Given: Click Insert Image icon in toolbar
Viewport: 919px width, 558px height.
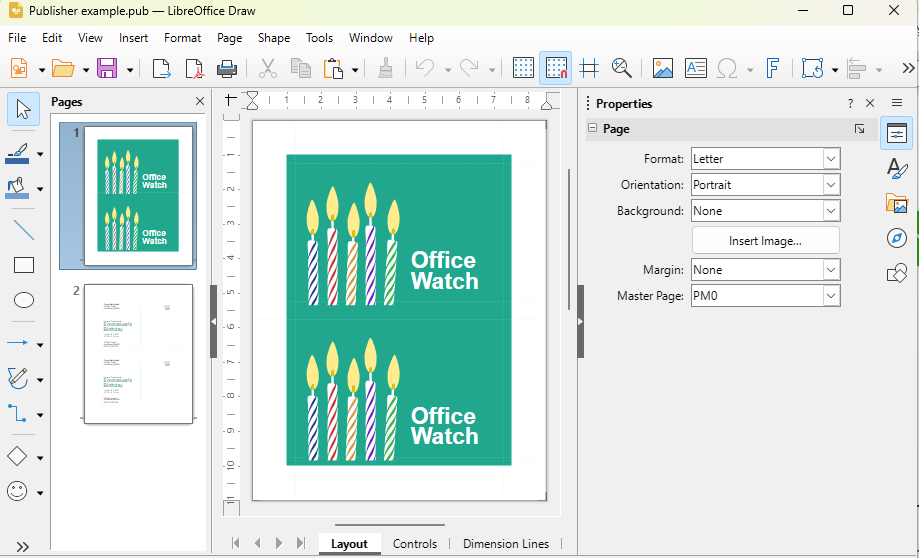Looking at the screenshot, I should point(663,69).
